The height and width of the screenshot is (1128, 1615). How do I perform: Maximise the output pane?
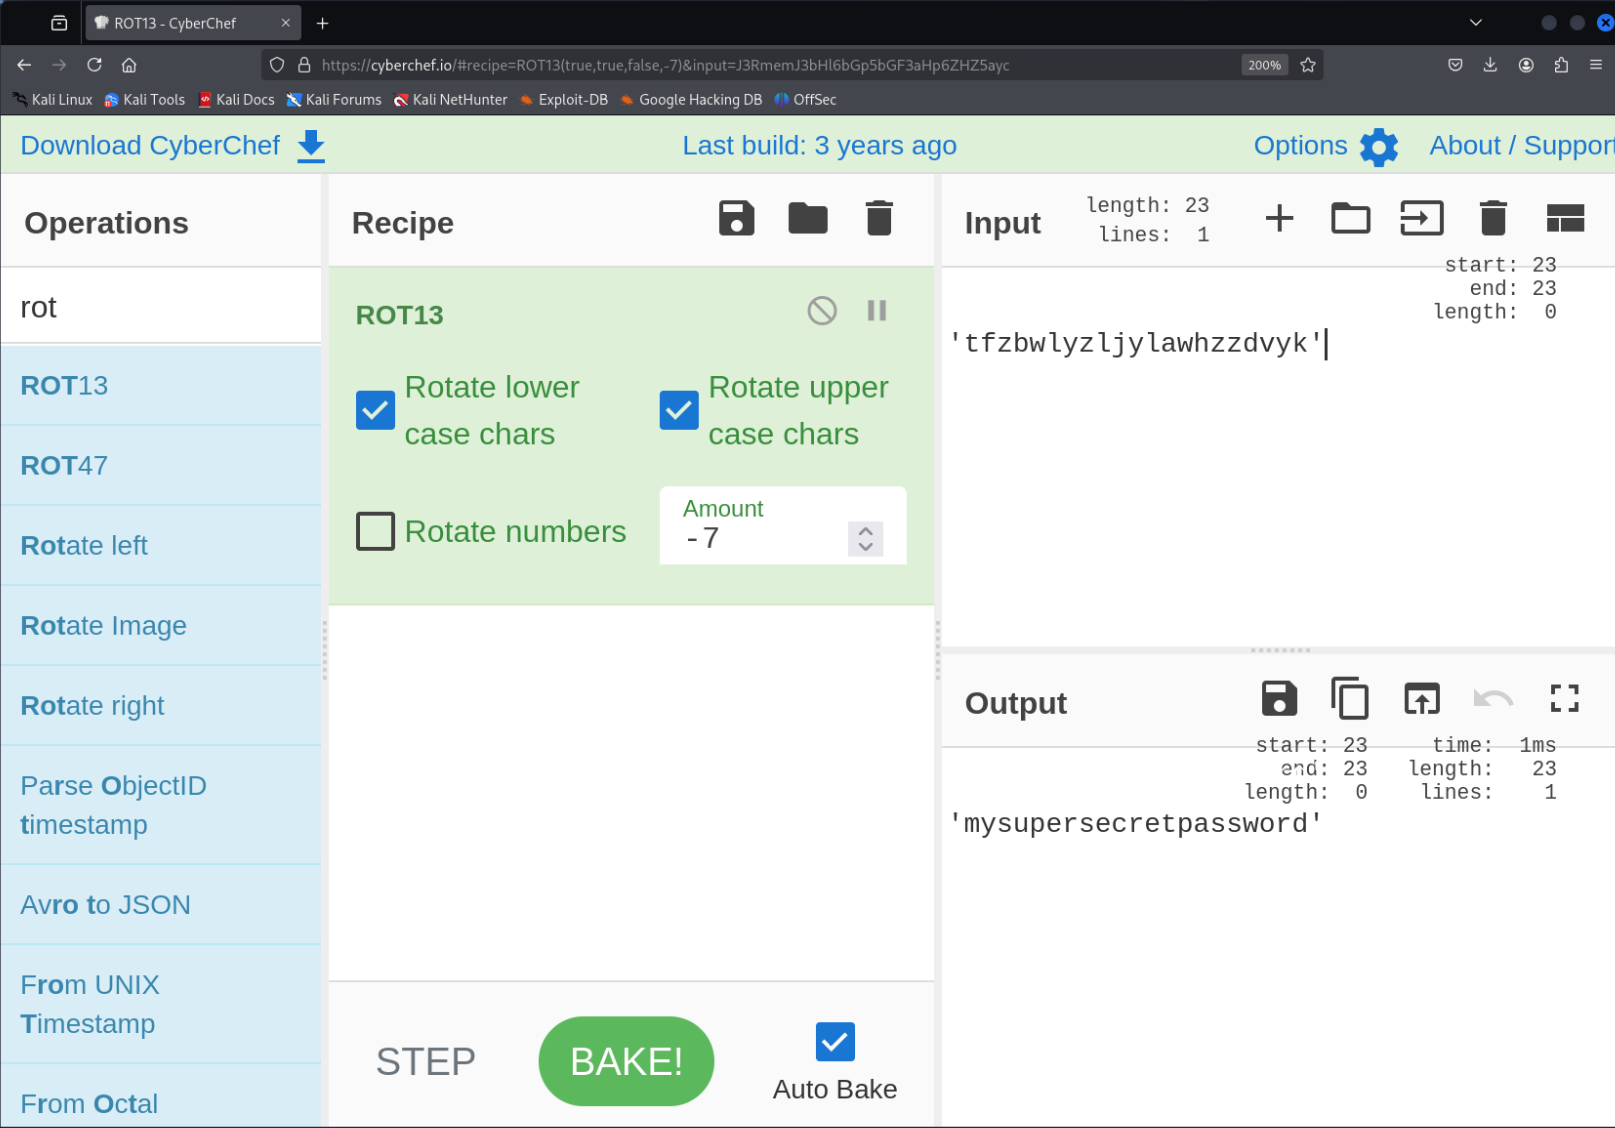click(x=1565, y=698)
